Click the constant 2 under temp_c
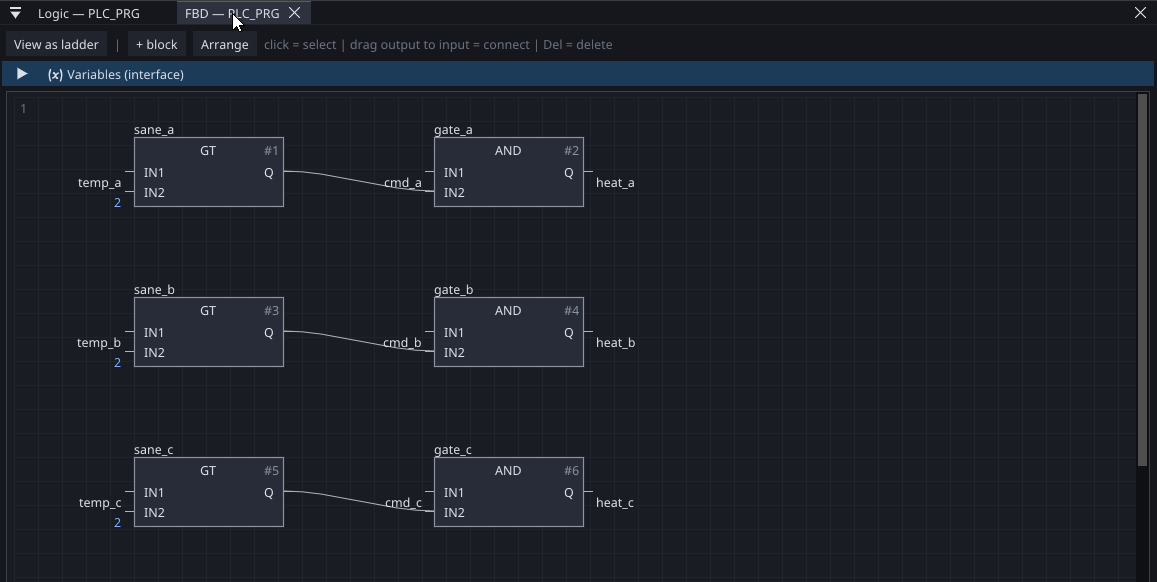 pyautogui.click(x=117, y=522)
